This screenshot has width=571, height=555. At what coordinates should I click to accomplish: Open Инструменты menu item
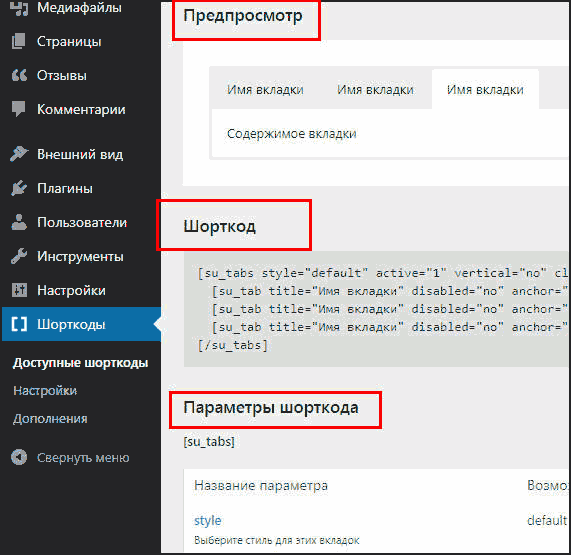[80, 257]
